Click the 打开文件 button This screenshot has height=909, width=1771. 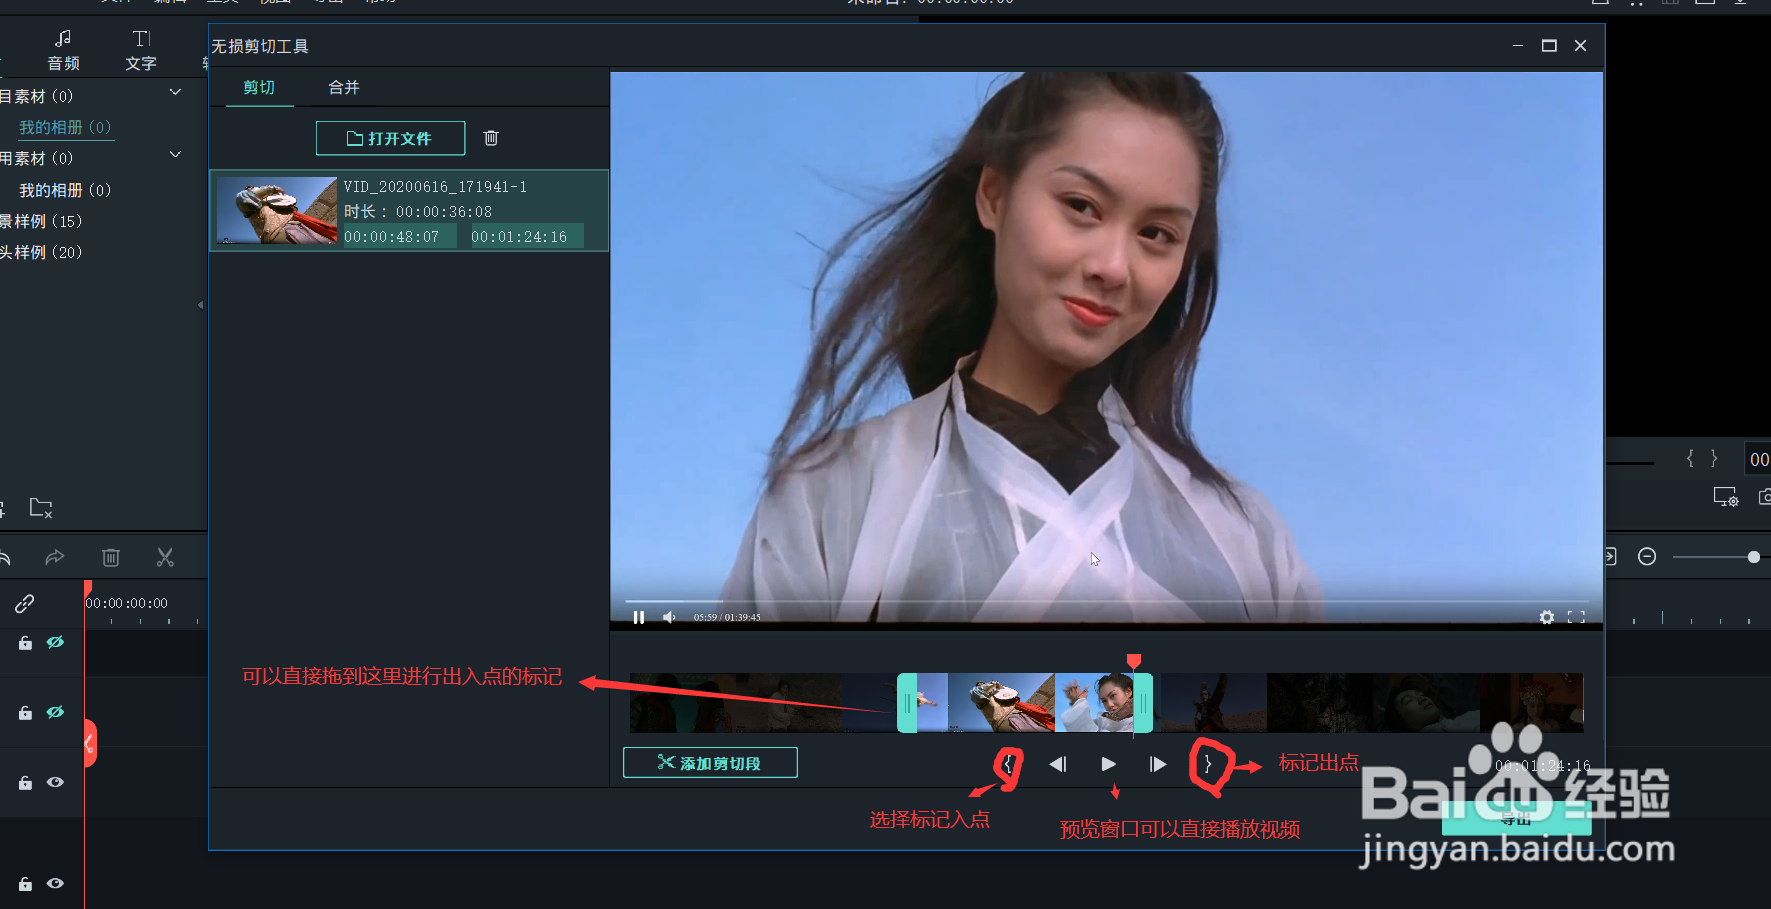tap(390, 138)
